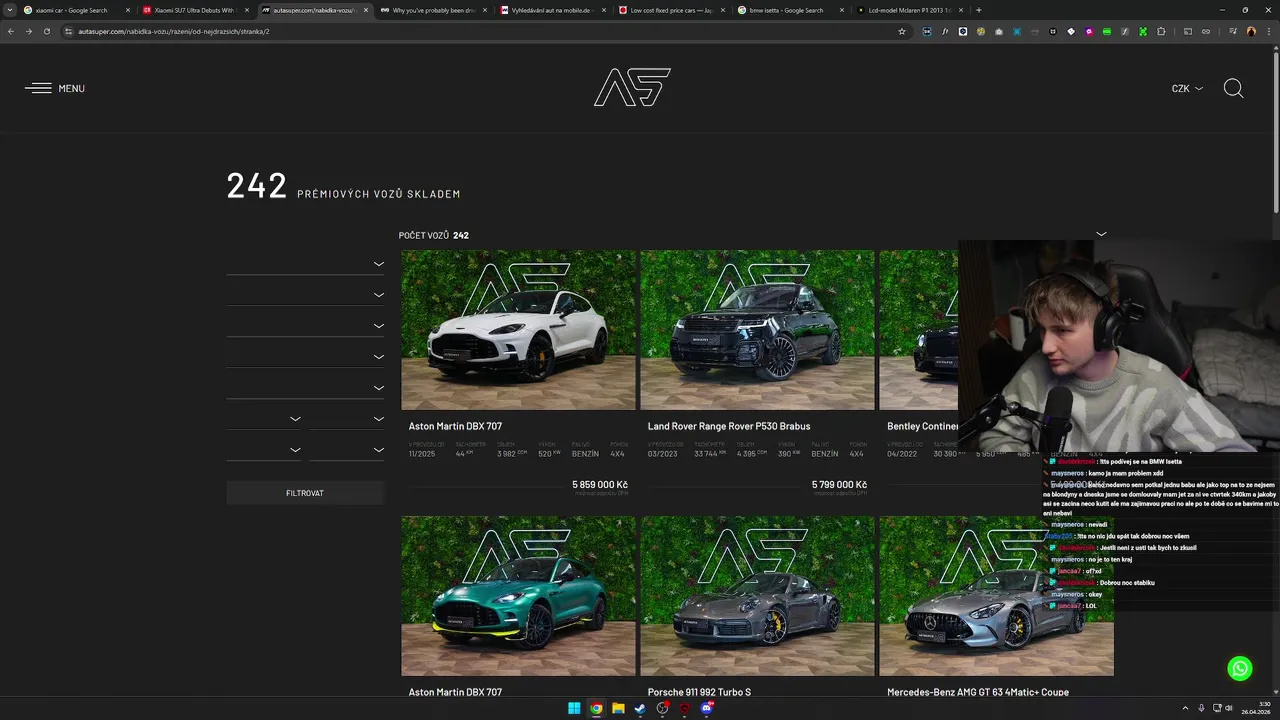Click the 5 799 000 Kč price

tap(839, 485)
